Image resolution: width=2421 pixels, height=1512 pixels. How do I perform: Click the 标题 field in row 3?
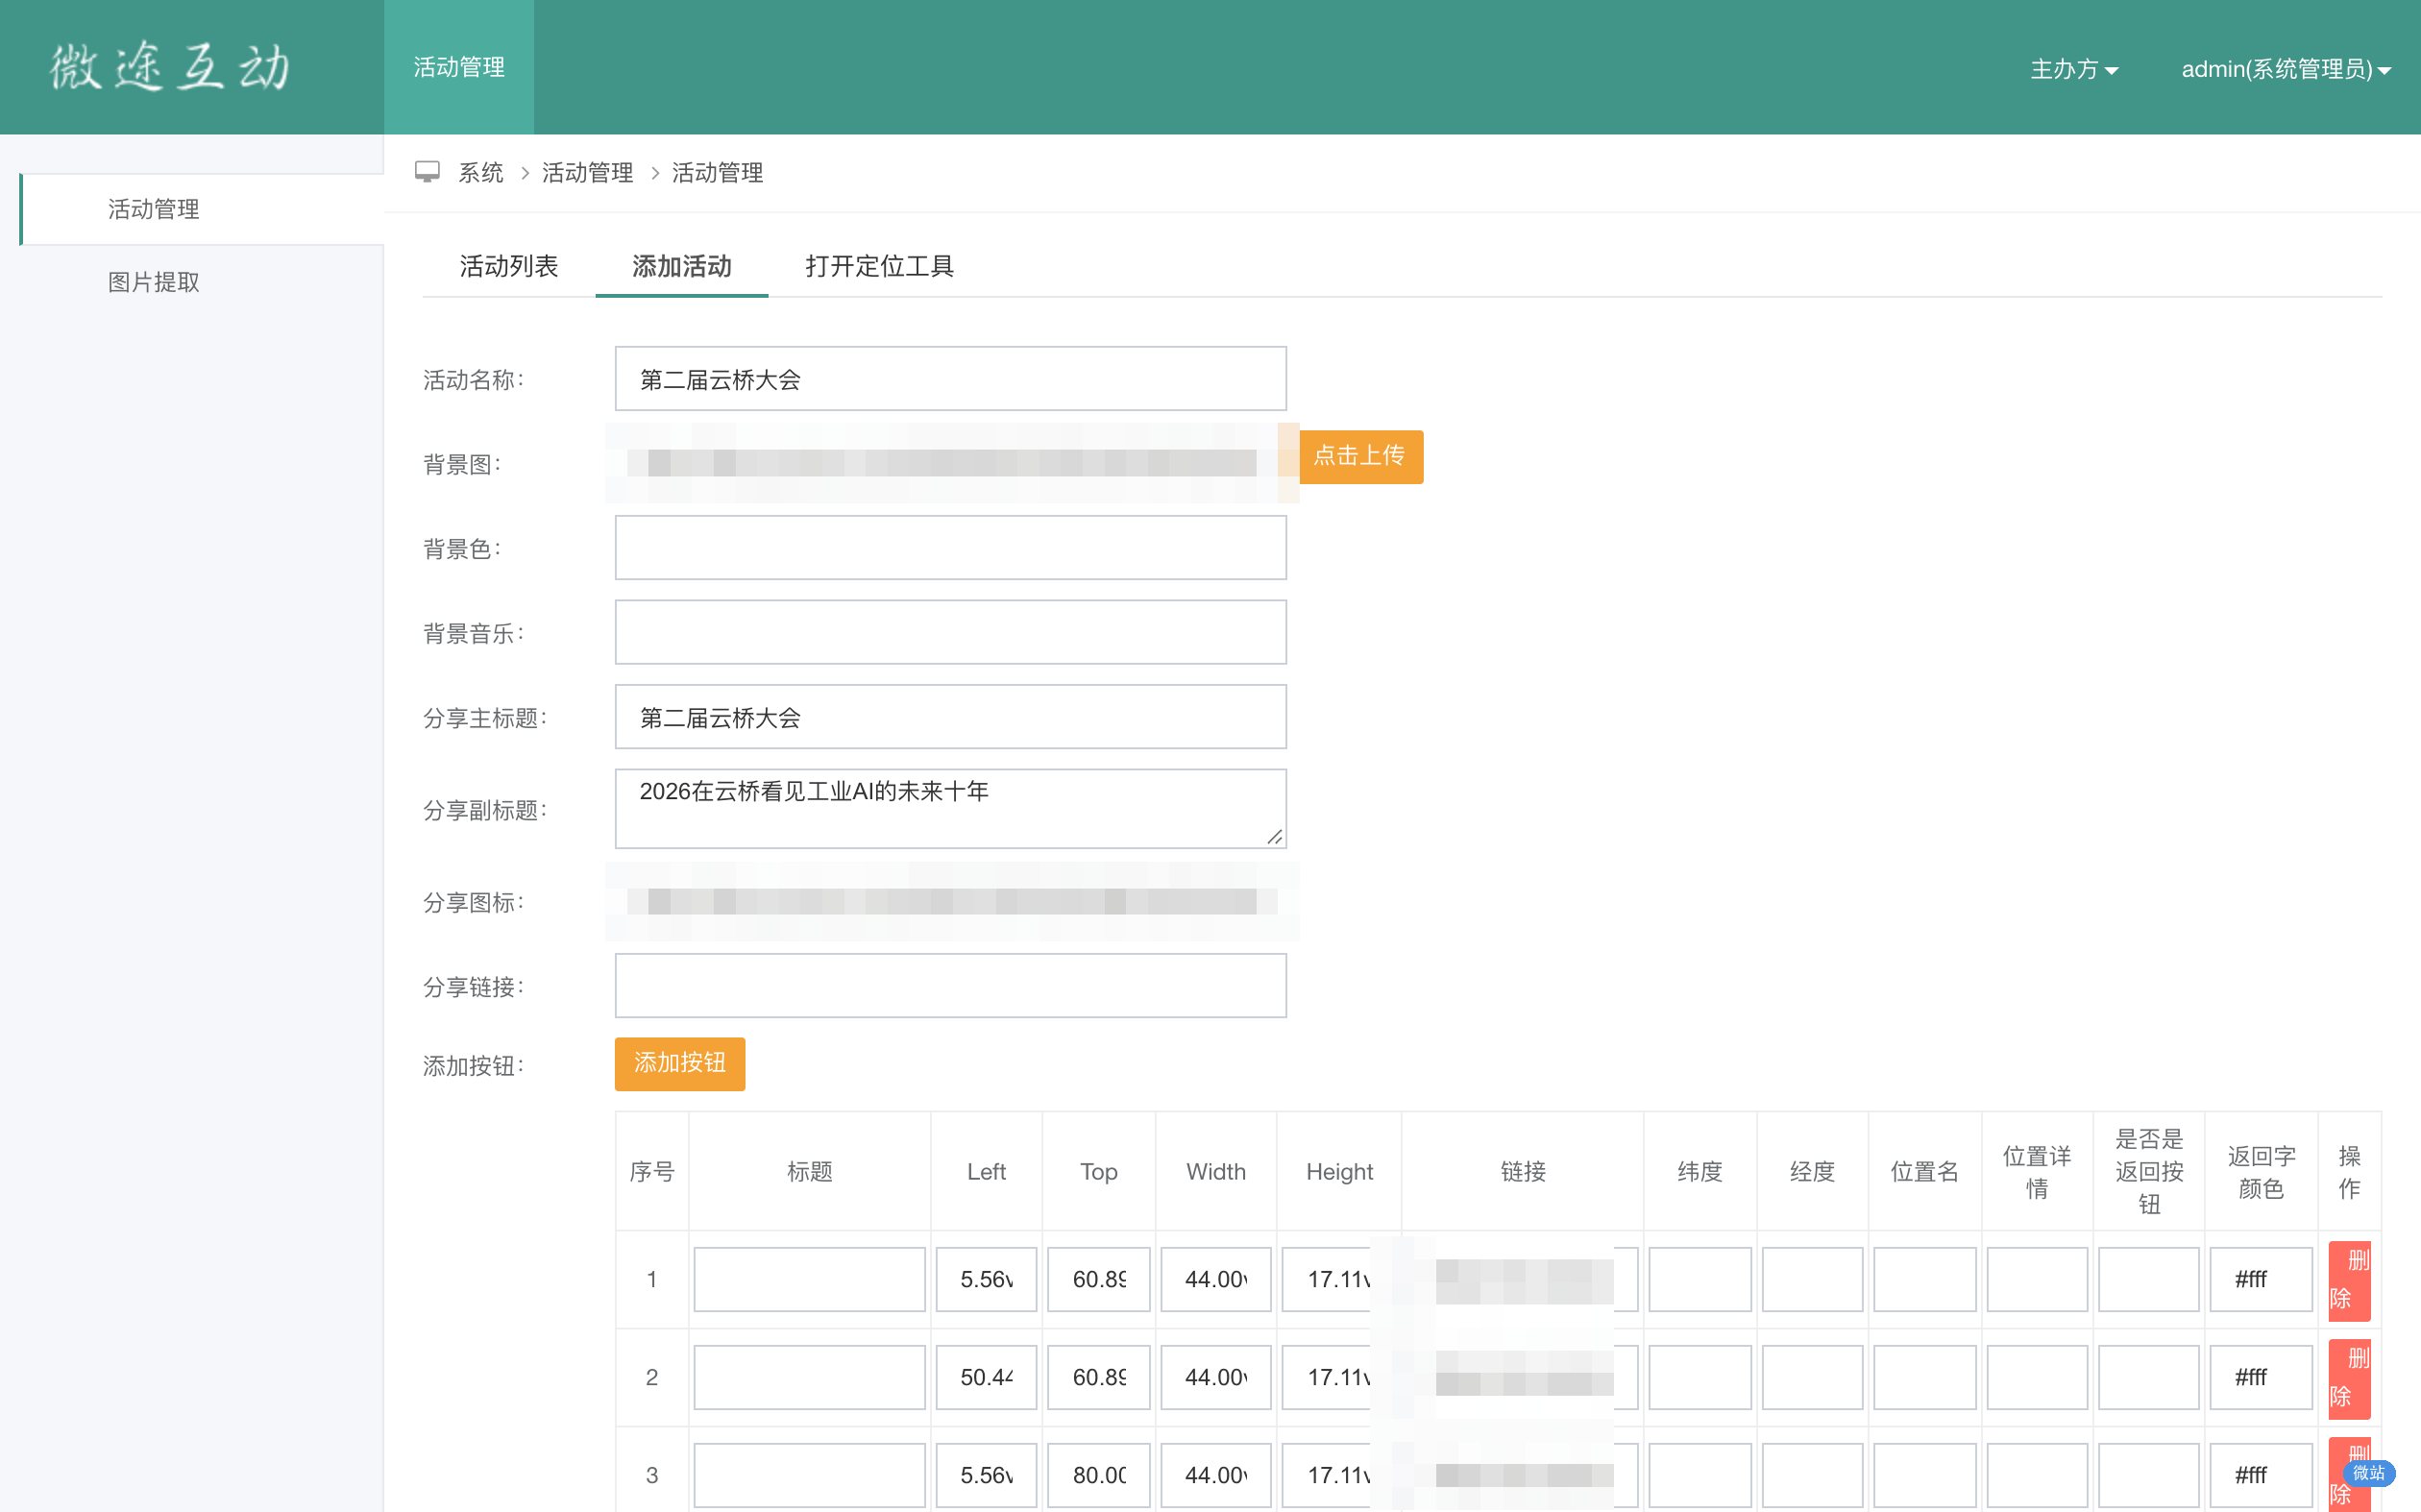(809, 1475)
